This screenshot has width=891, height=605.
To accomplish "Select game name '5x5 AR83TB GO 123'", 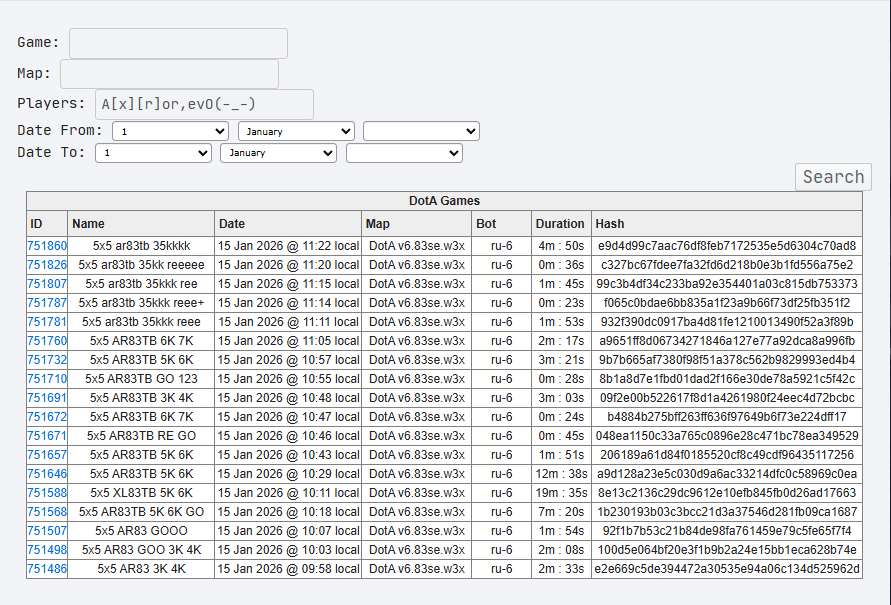I will [x=141, y=379].
